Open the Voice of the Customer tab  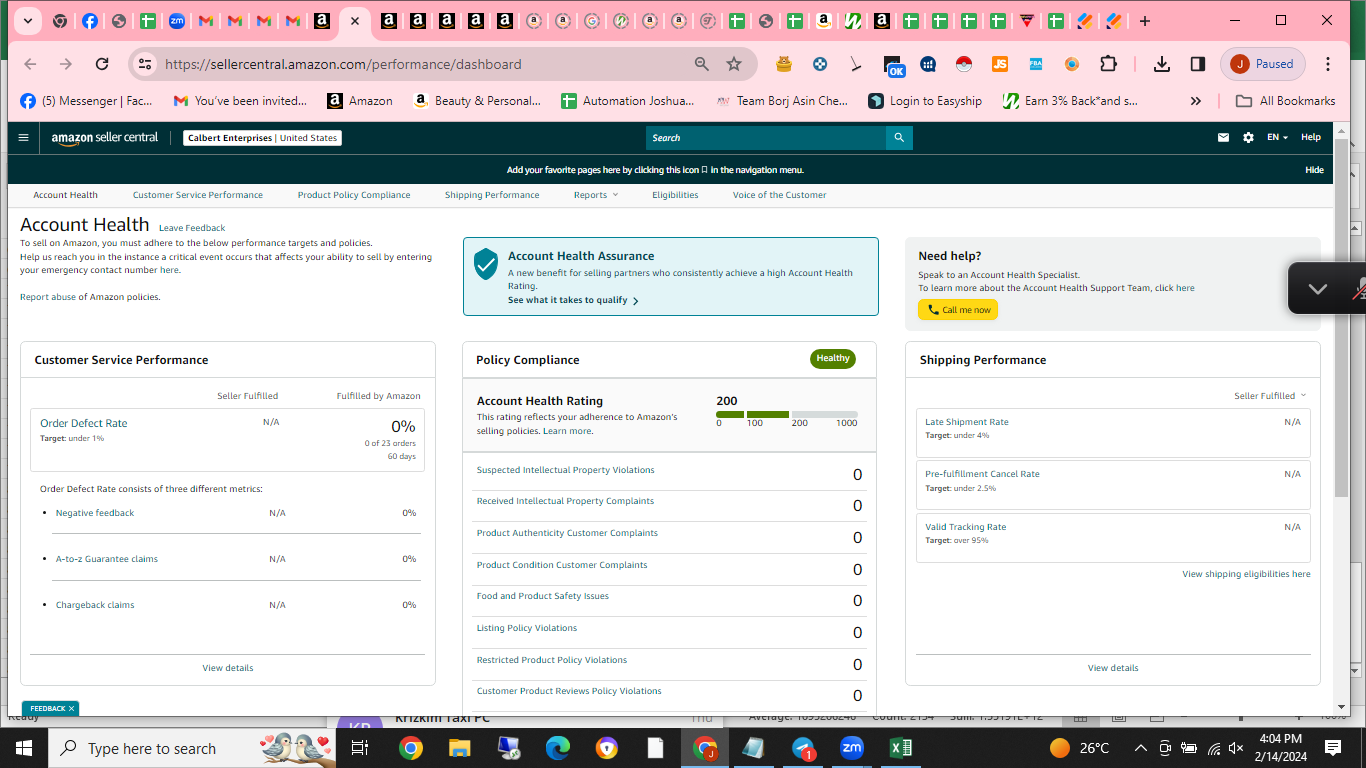click(780, 195)
